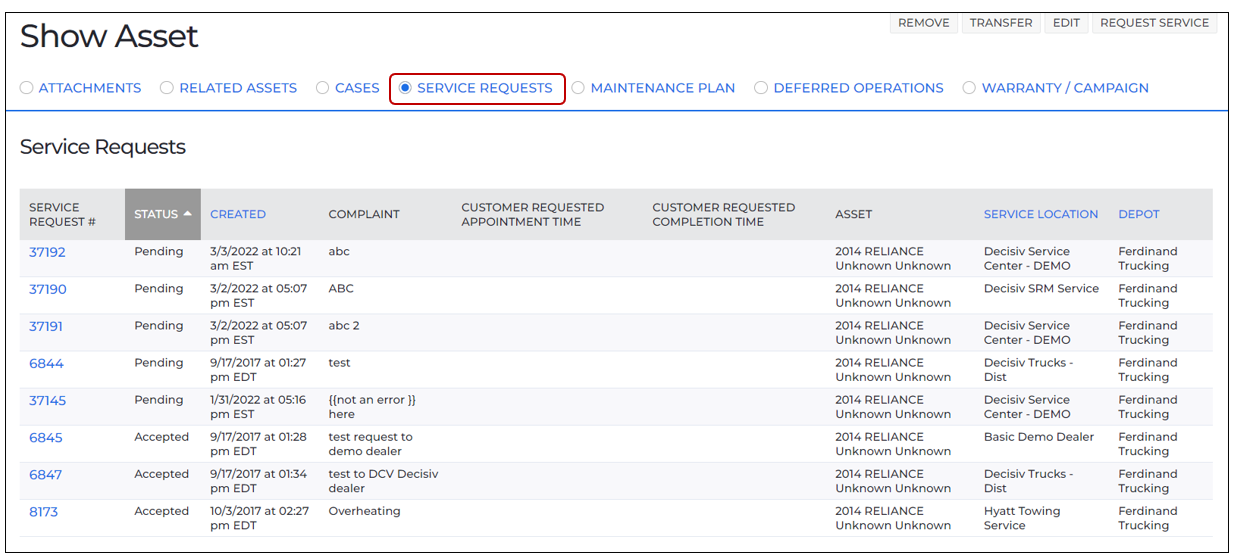This screenshot has height=560, width=1235.
Task: Open service request 6844
Action: tap(46, 363)
